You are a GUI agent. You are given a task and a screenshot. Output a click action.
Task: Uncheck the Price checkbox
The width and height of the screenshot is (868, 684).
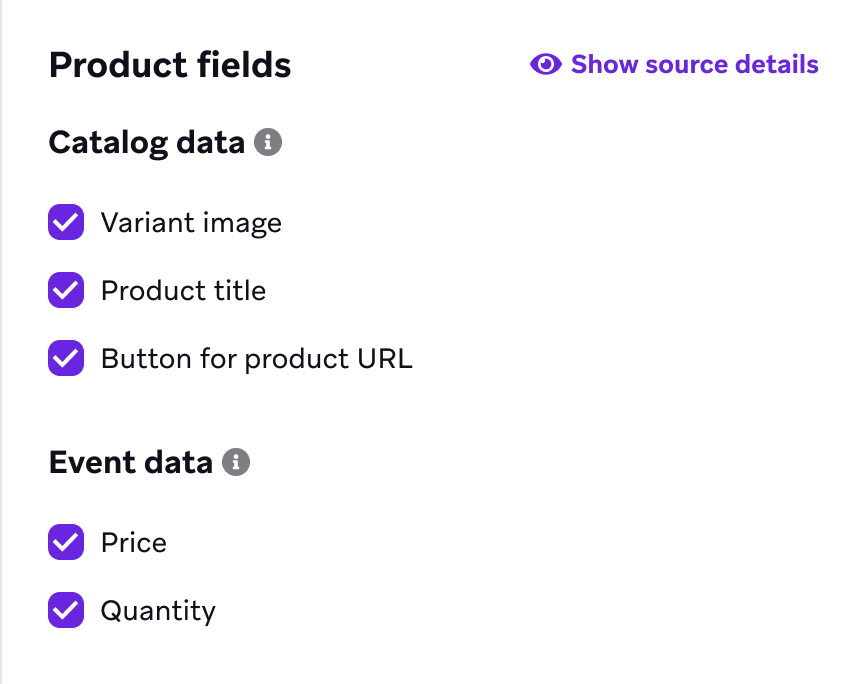(x=66, y=543)
